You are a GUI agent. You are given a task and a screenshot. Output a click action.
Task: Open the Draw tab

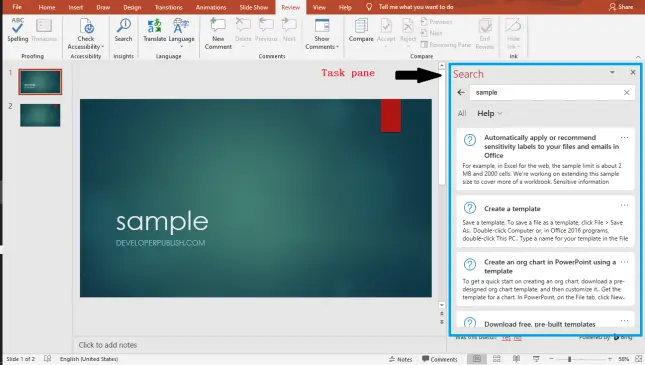coord(103,7)
